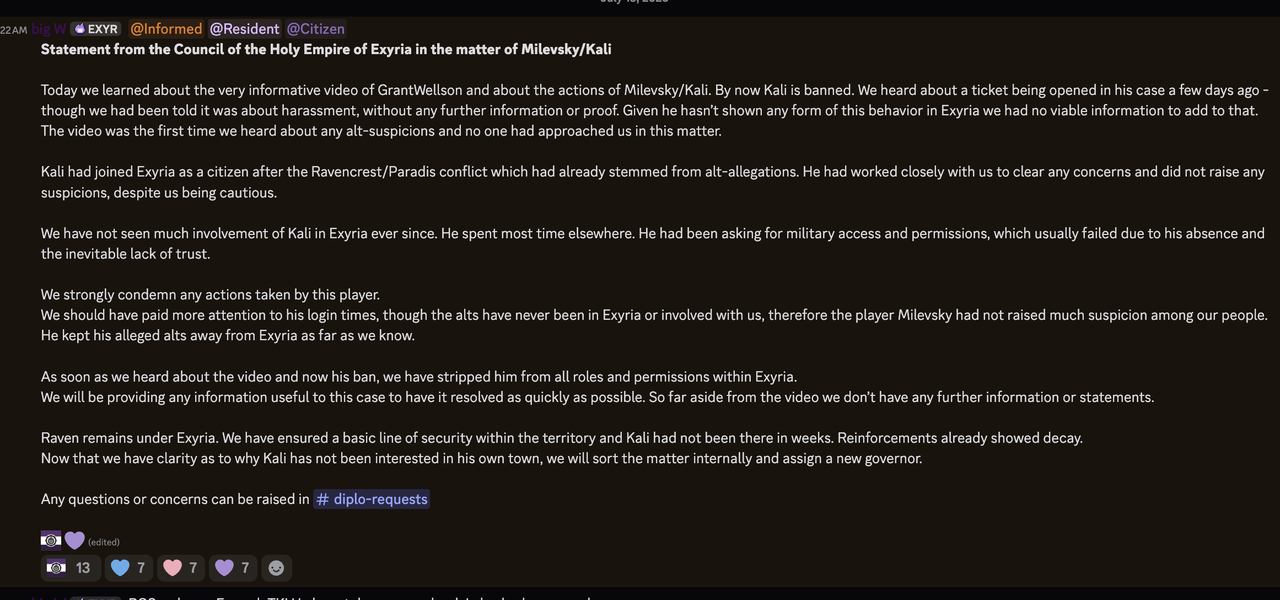Image resolution: width=1280 pixels, height=600 pixels.
Task: Toggle the blue heart reaction
Action: (x=129, y=568)
